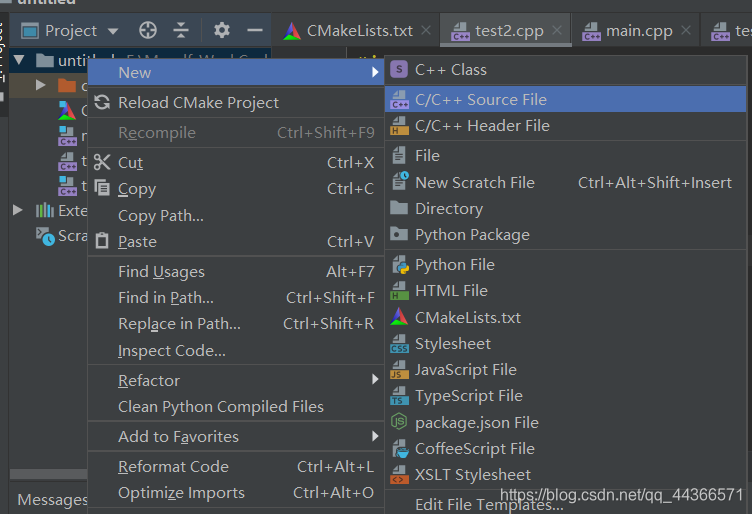
Task: Expand Add to Favorites submenu arrow
Action: [375, 436]
